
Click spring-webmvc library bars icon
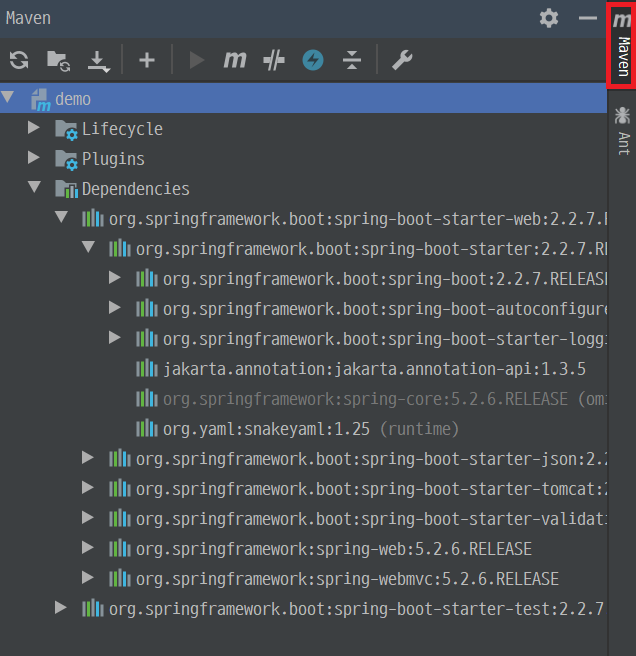click(120, 578)
